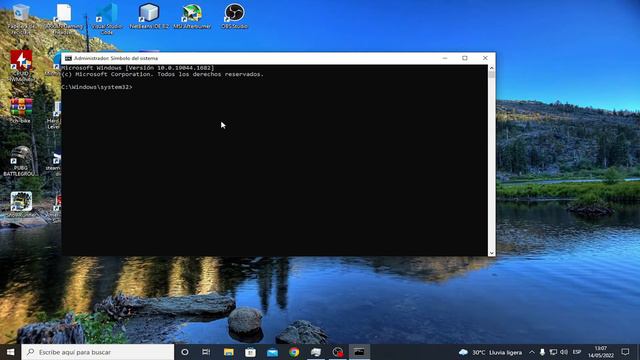Open the volume control in the tray
640x360 pixels.
tap(564, 352)
